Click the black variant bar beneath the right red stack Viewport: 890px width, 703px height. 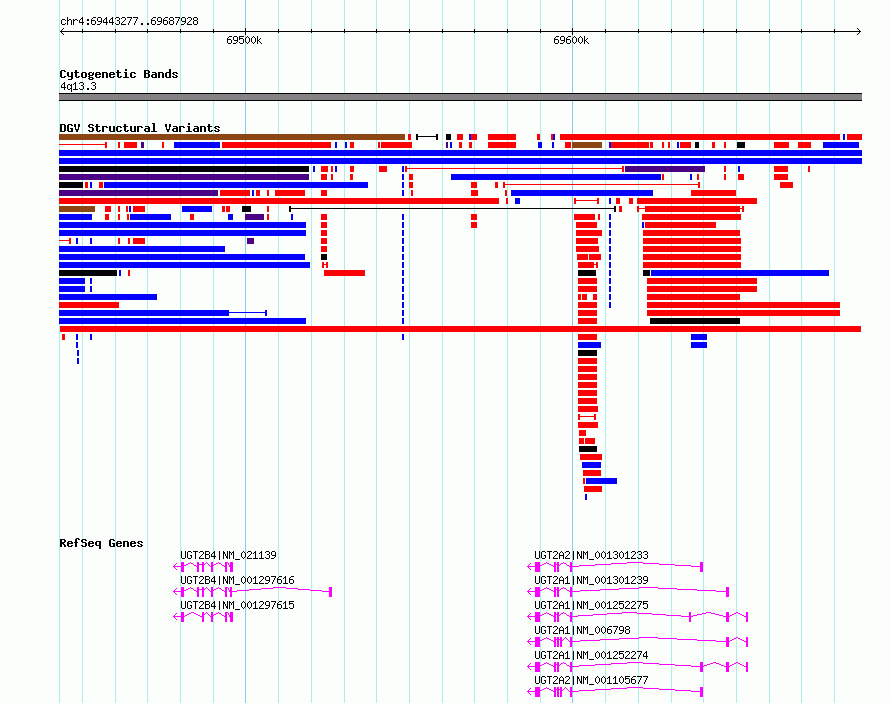click(x=695, y=321)
